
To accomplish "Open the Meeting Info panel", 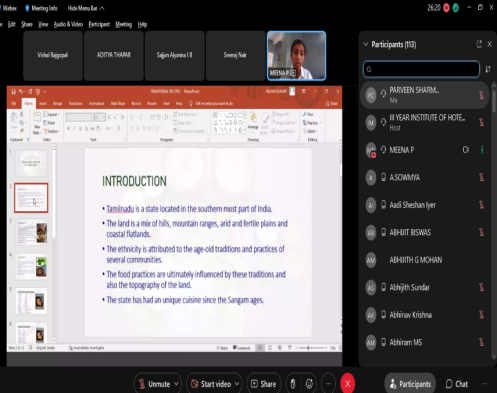I will pyautogui.click(x=41, y=8).
